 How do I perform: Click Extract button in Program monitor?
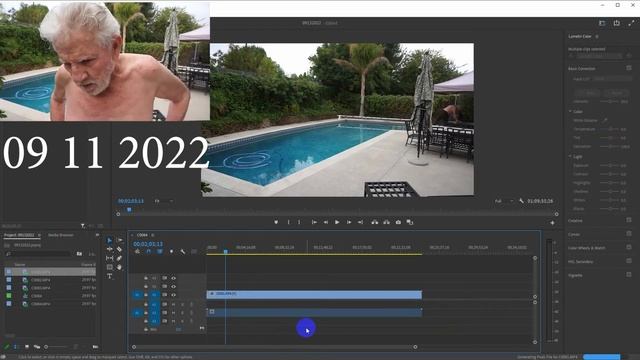386,222
